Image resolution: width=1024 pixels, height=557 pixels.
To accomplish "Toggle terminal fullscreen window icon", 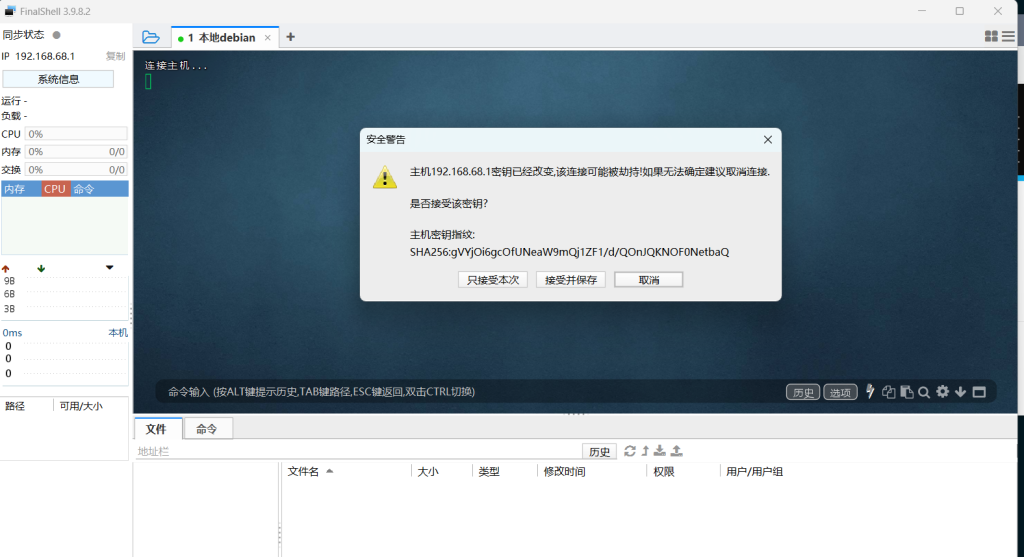I will coord(979,392).
